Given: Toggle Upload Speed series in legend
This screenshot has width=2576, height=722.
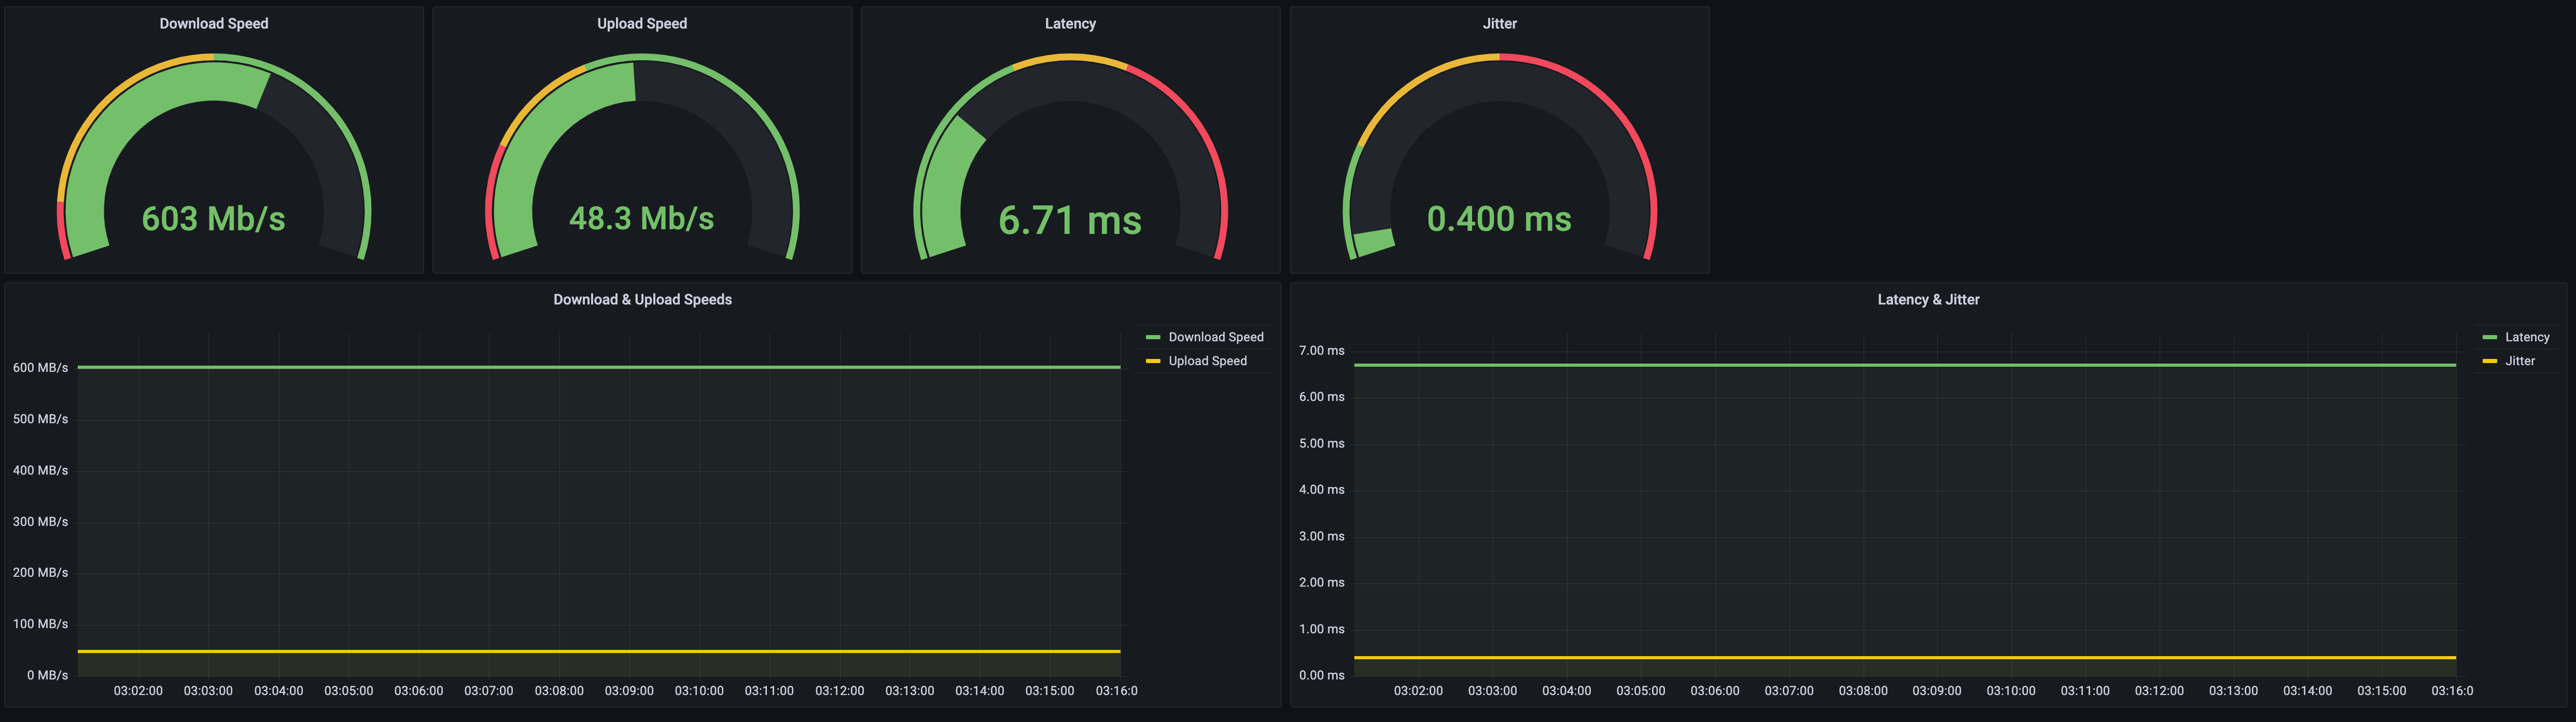Looking at the screenshot, I should [1207, 361].
